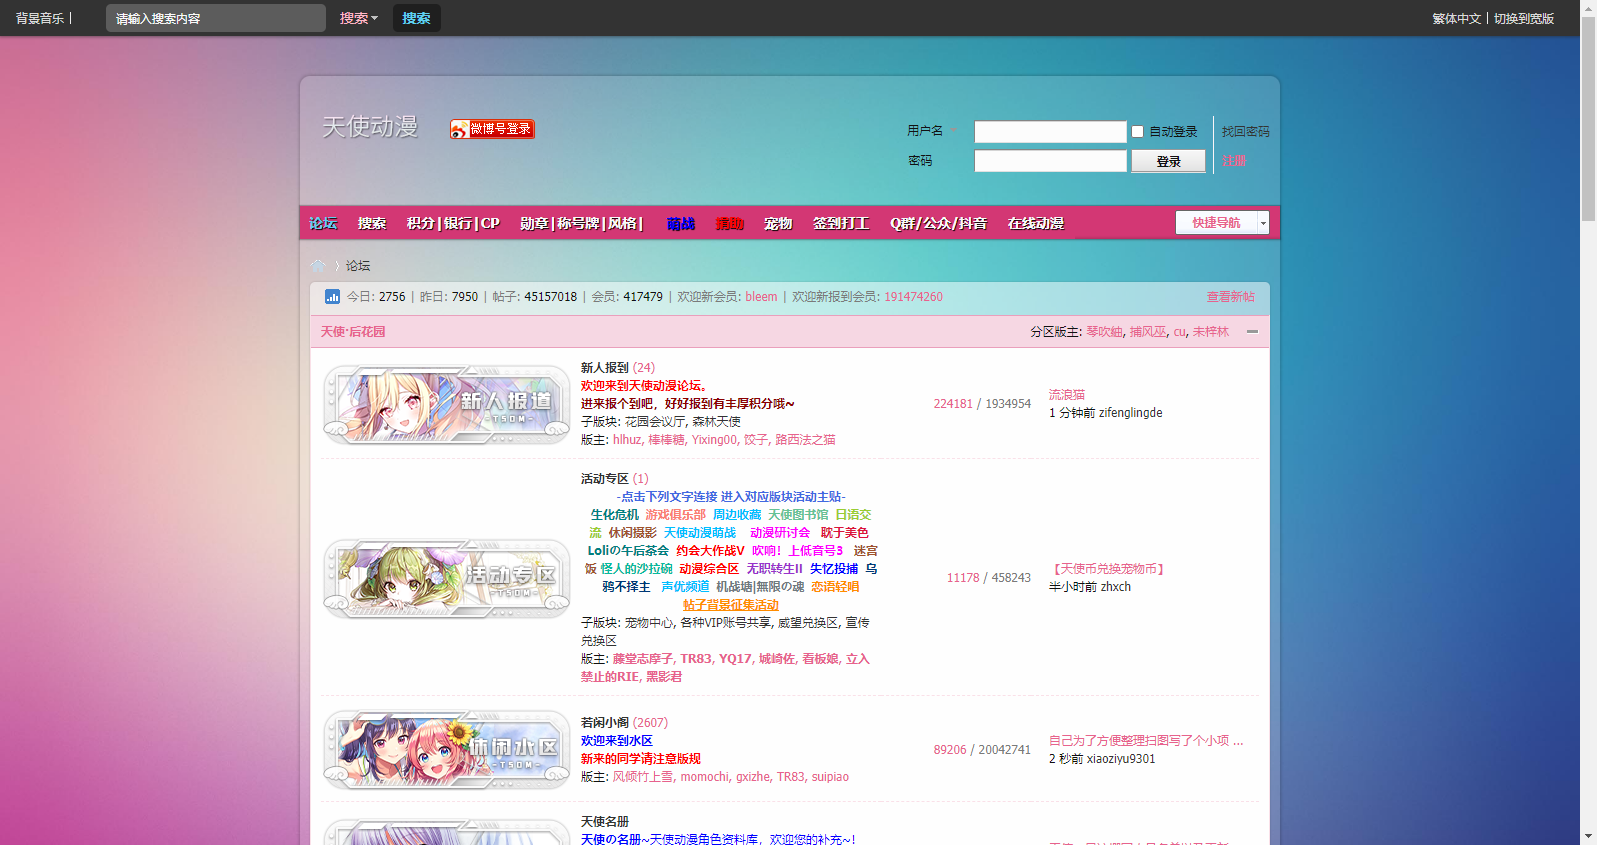The image size is (1597, 845).
Task: Open the 萌战 nav item
Action: [681, 223]
